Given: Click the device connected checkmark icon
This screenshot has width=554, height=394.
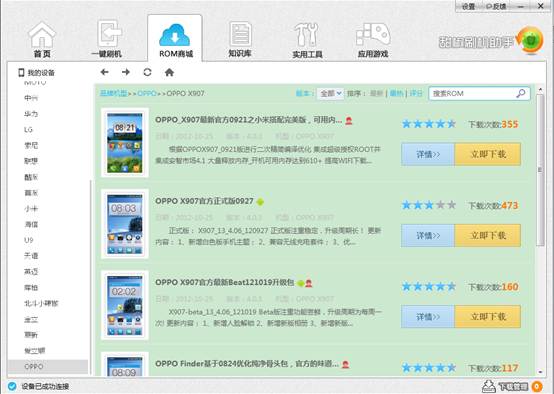Looking at the screenshot, I should tap(12, 386).
